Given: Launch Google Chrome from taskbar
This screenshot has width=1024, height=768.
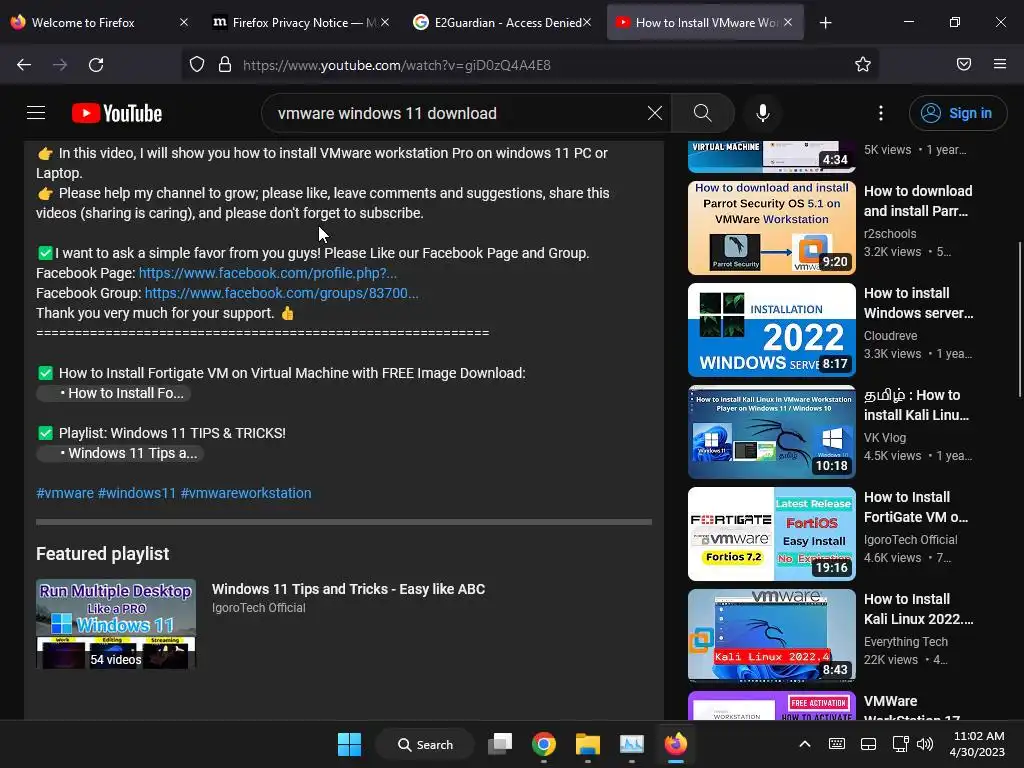Looking at the screenshot, I should 543,744.
